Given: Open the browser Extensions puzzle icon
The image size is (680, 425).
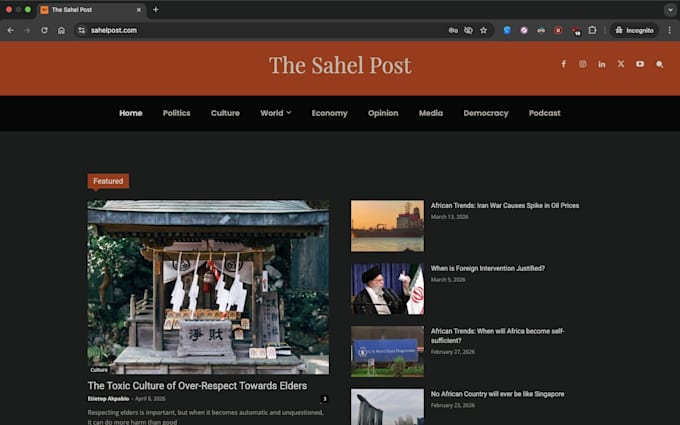Looking at the screenshot, I should pos(592,30).
